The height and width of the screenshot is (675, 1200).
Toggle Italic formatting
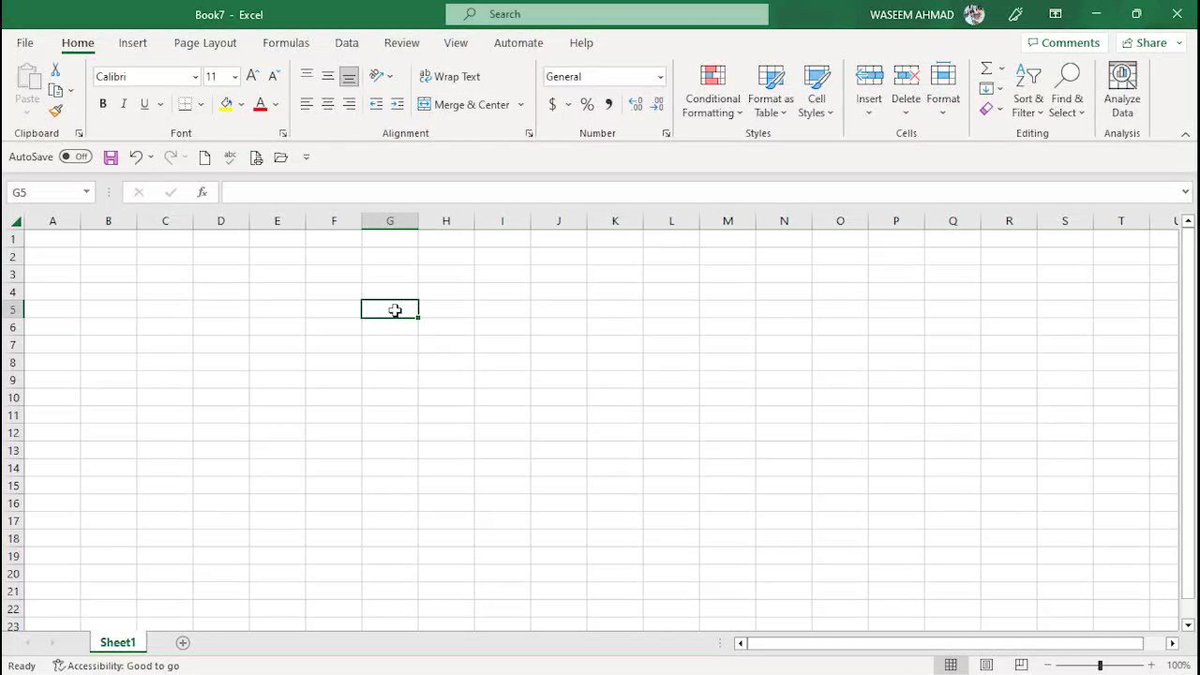click(x=124, y=104)
